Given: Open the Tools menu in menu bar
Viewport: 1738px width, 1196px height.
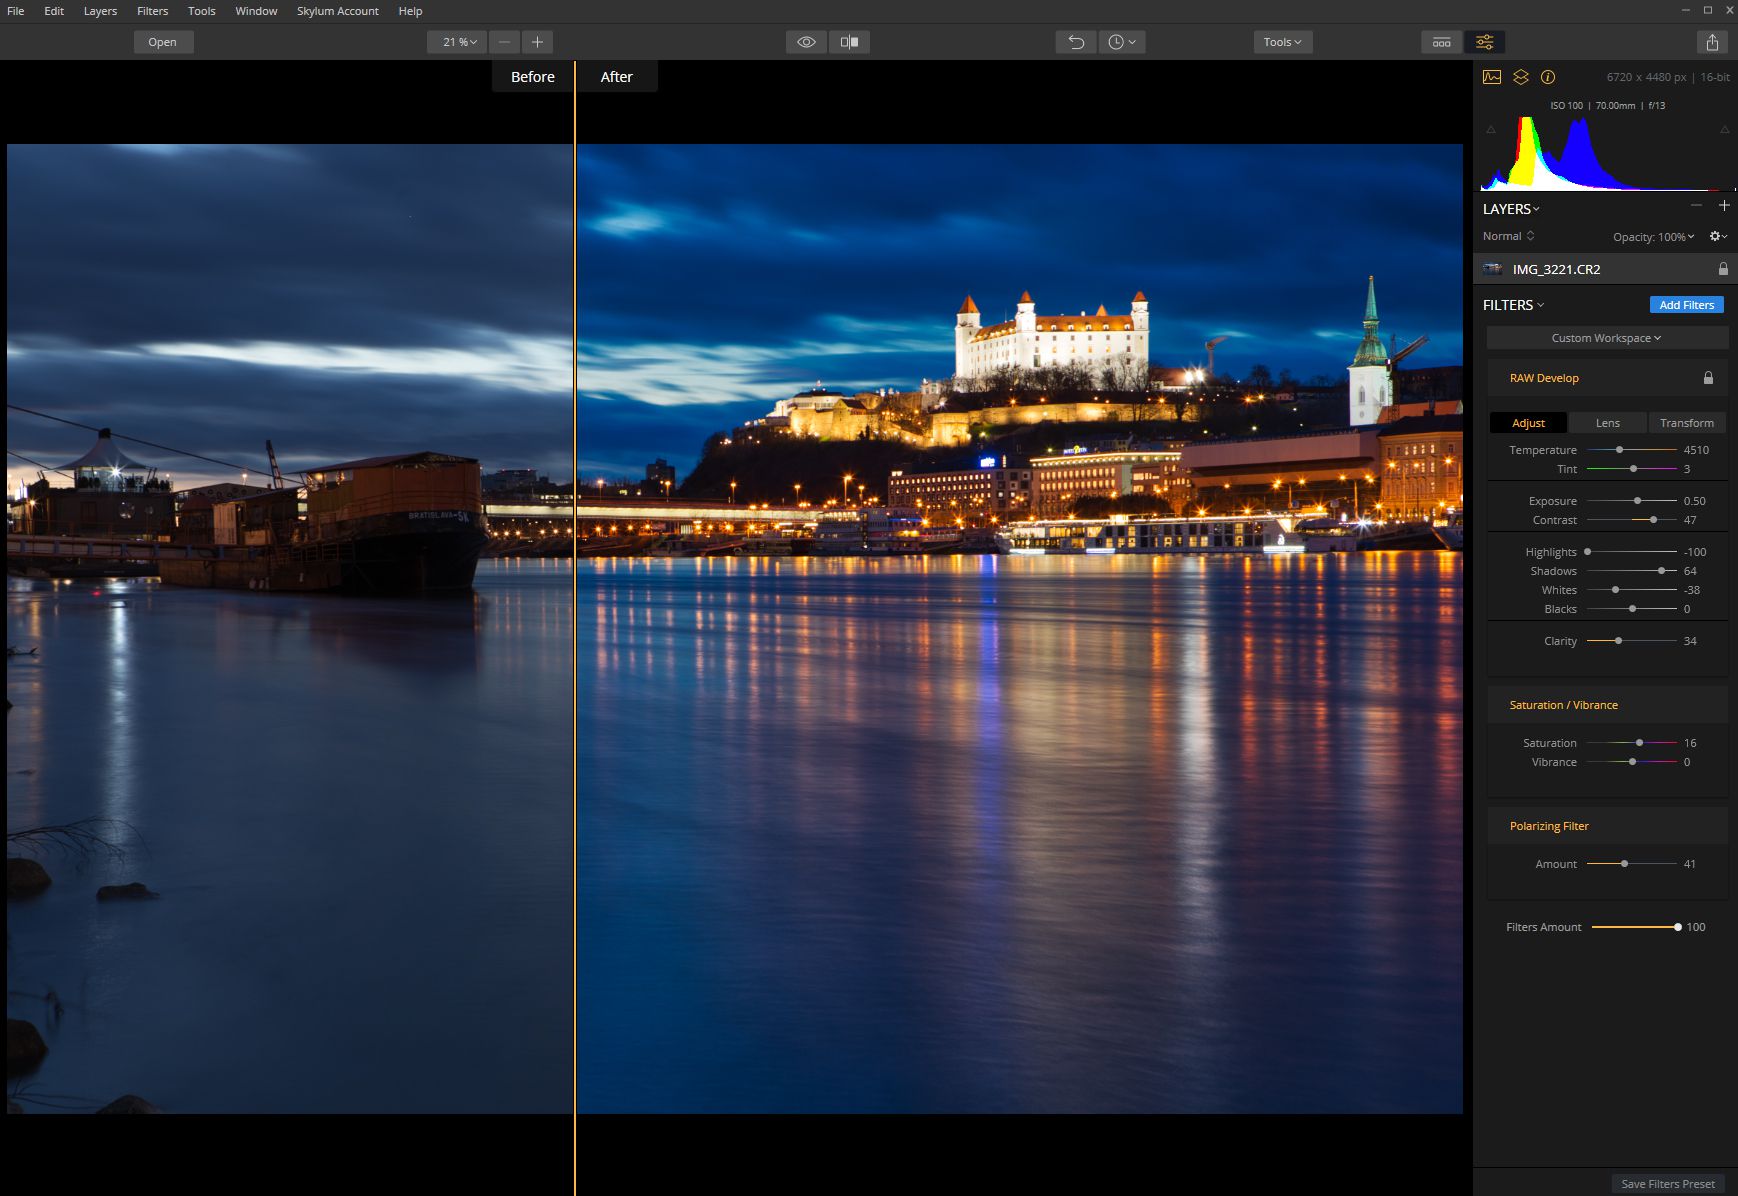Looking at the screenshot, I should pyautogui.click(x=201, y=11).
